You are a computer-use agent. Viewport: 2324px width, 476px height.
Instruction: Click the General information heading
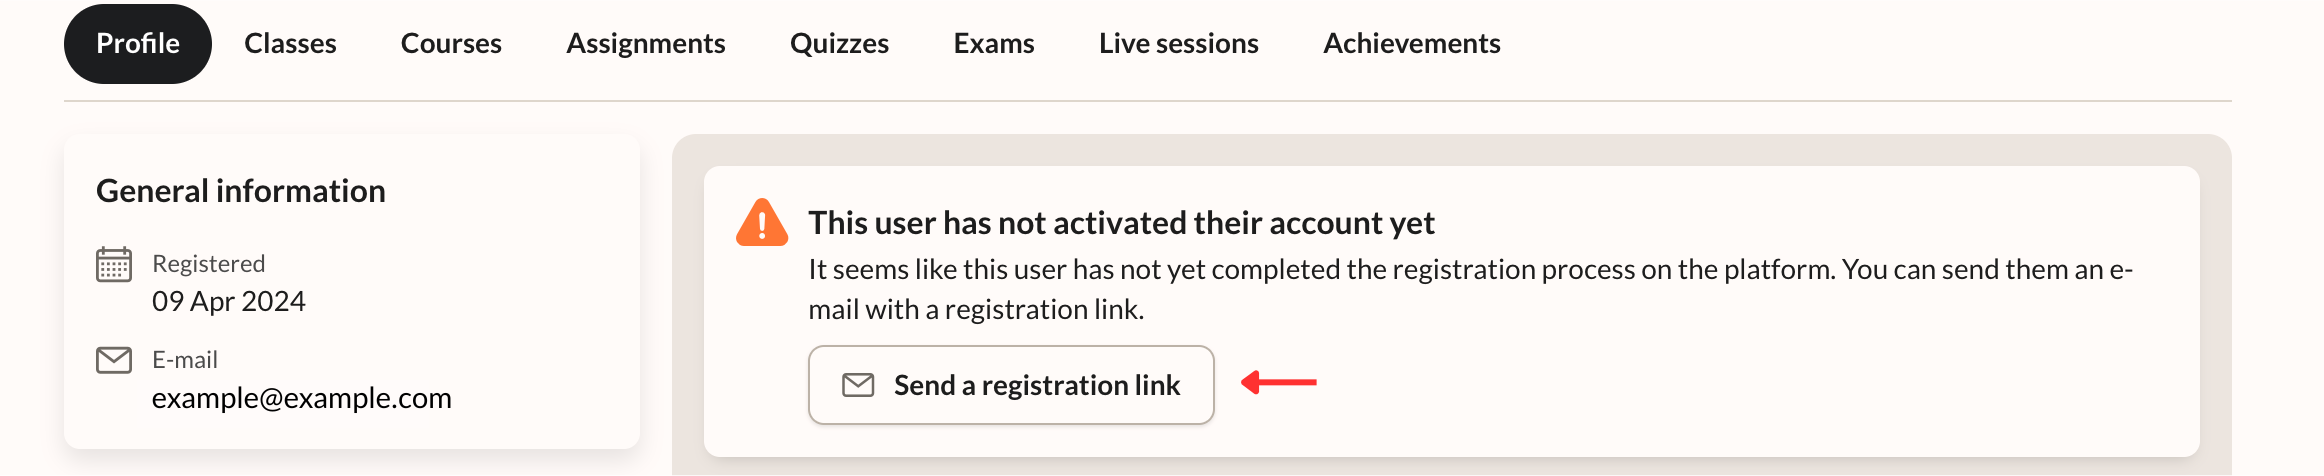pos(241,191)
